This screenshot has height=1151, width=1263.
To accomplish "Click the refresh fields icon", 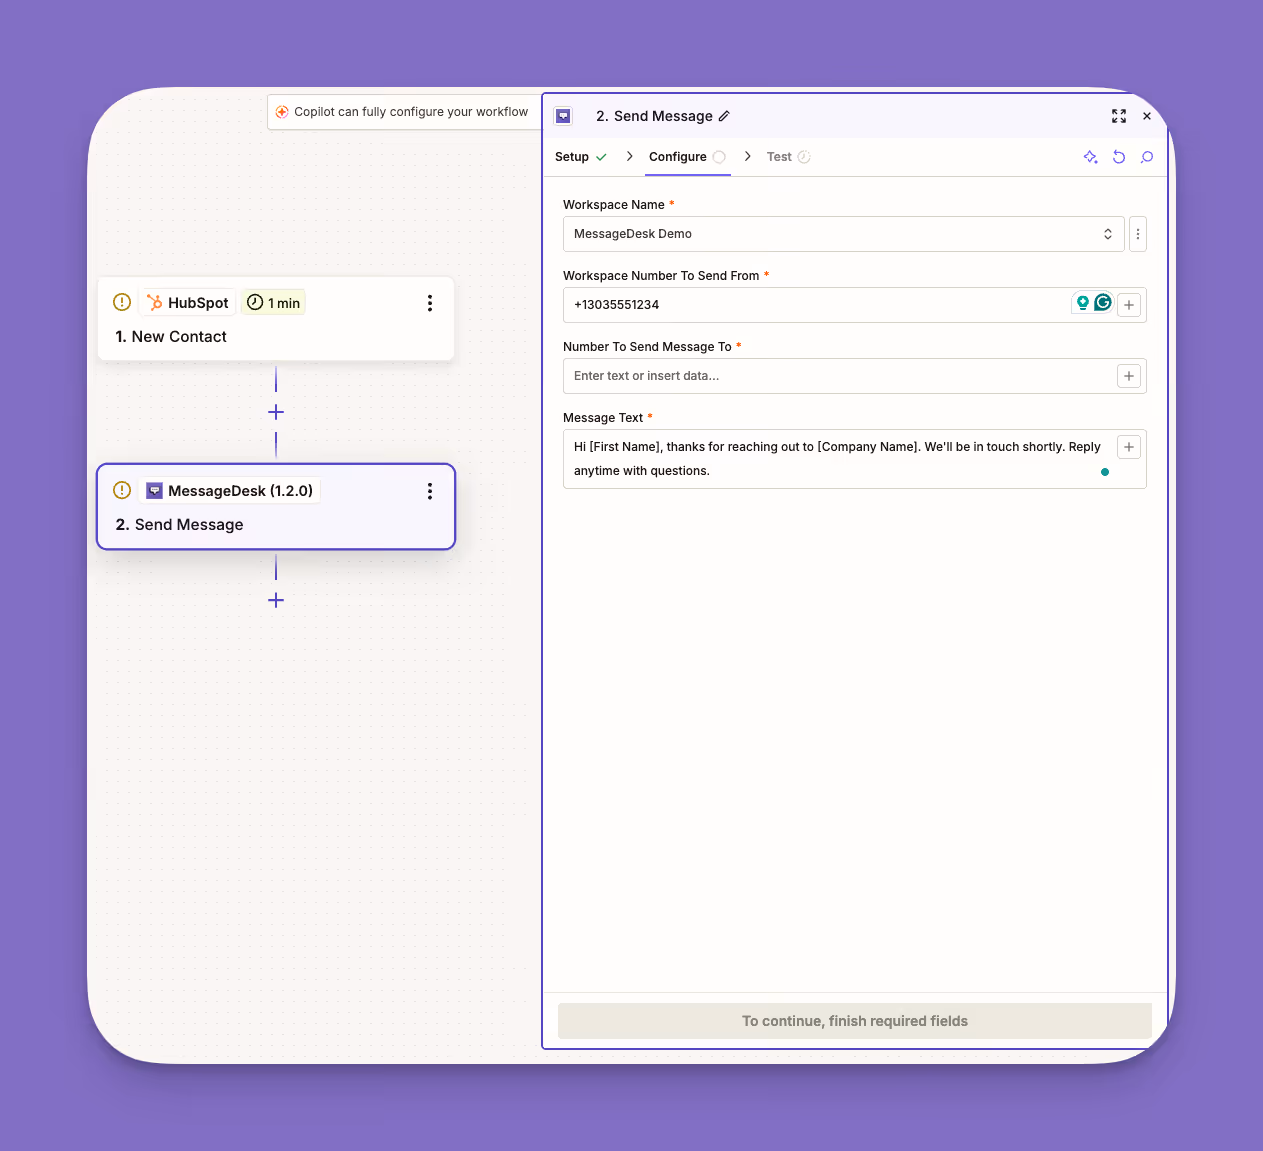I will [1119, 157].
